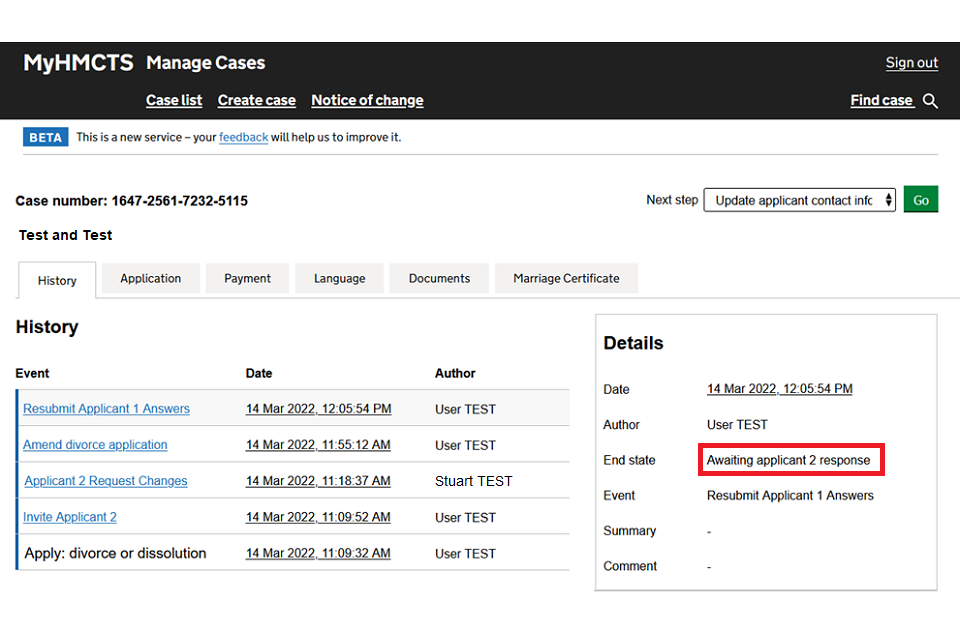The width and height of the screenshot is (960, 640).
Task: Open Amend divorce application event
Action: point(95,445)
